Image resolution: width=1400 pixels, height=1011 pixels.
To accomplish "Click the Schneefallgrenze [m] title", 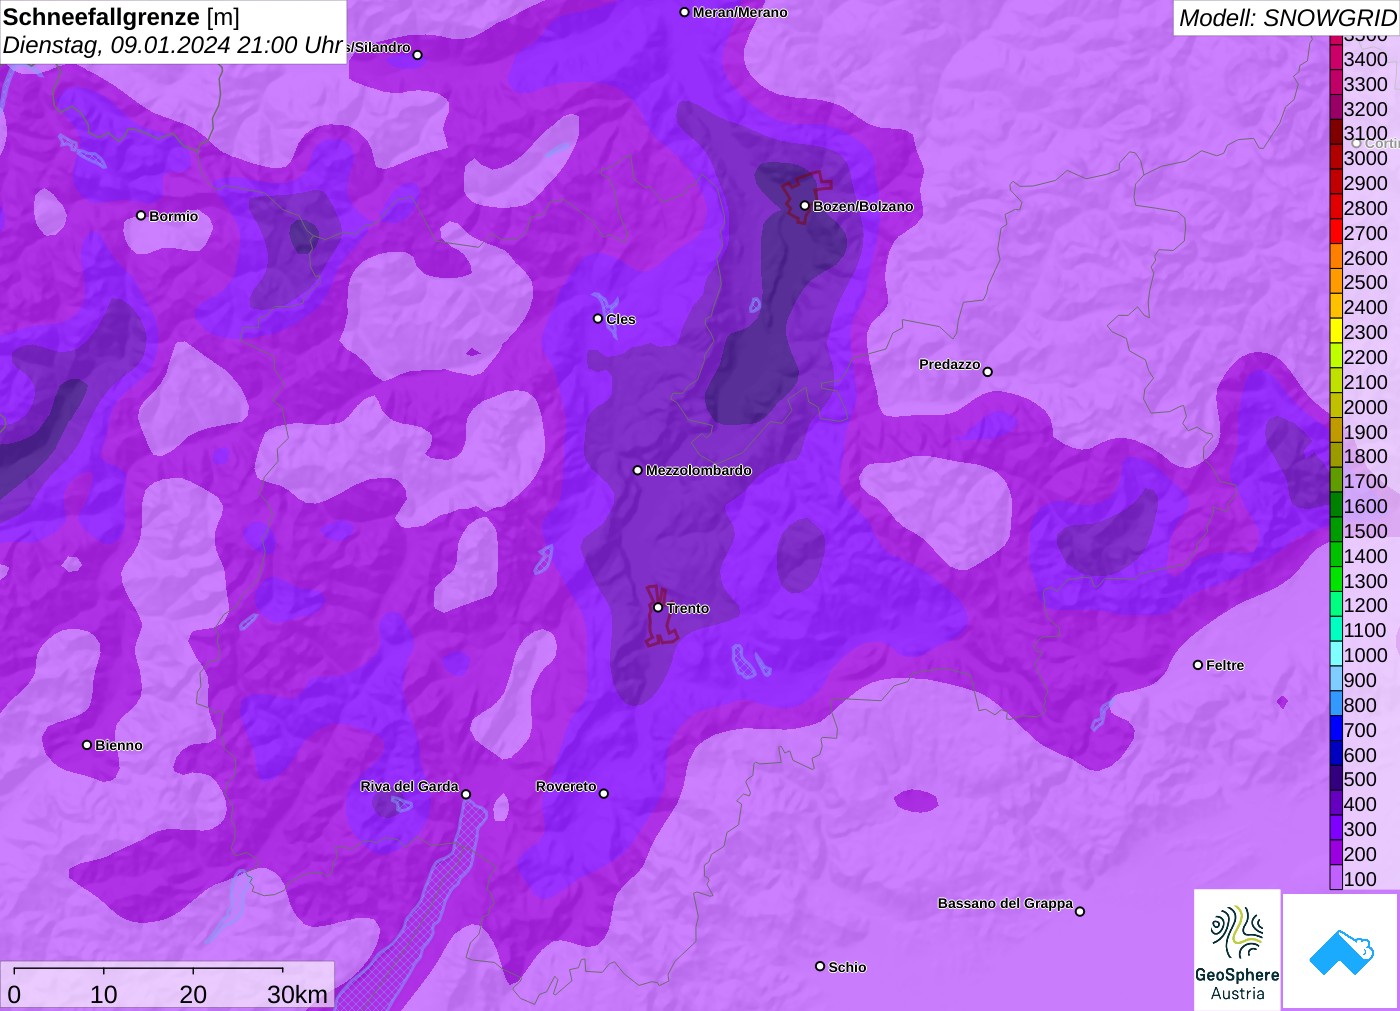I will click(x=121, y=17).
